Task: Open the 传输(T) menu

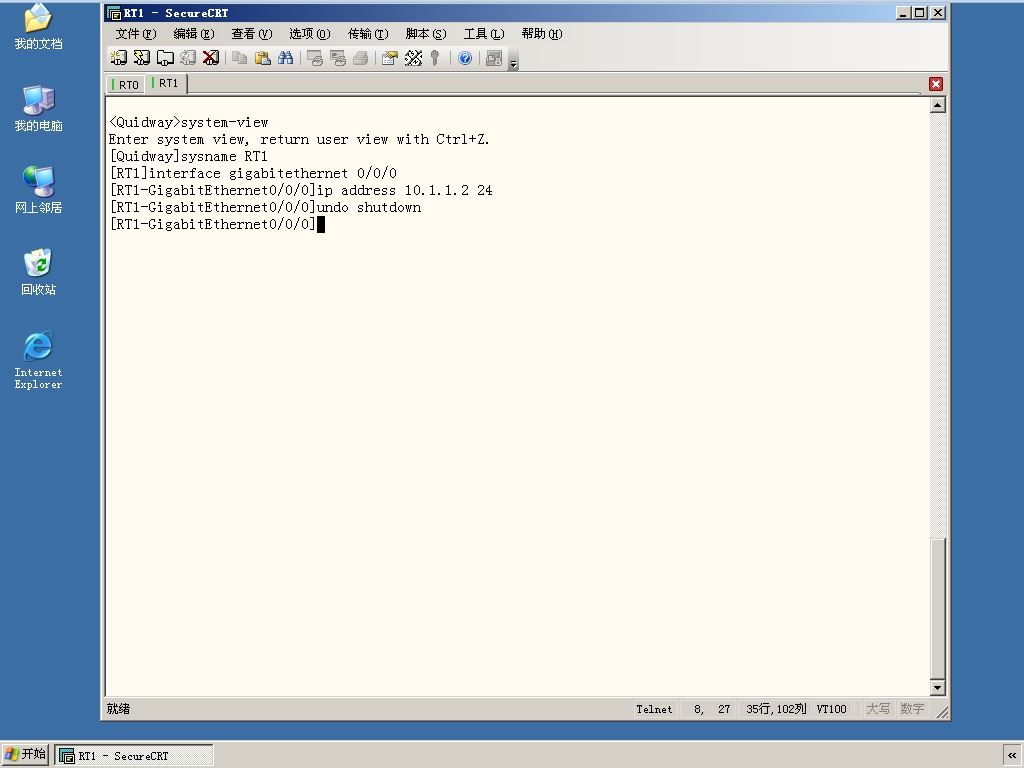Action: 368,34
